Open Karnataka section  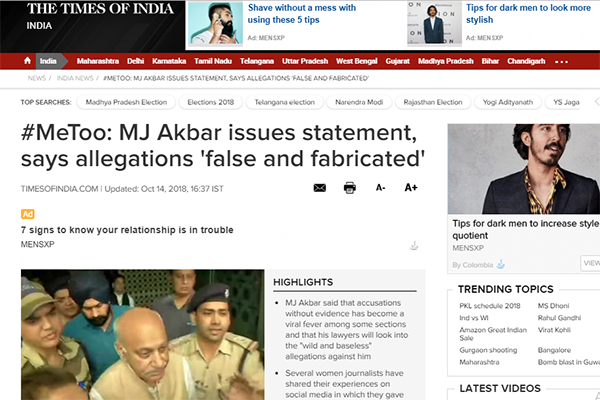click(169, 61)
